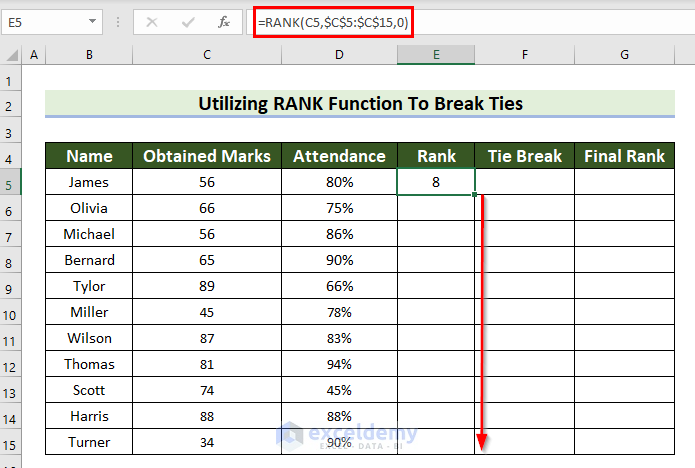
Task: Select cell with Olivia's name
Action: 89,208
